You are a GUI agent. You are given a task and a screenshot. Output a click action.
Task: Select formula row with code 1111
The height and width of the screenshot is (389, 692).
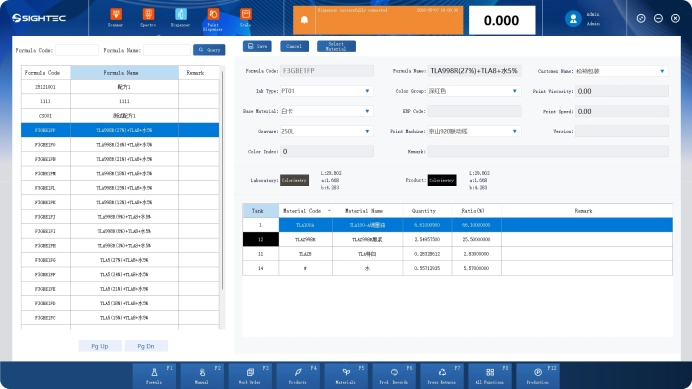pos(120,101)
